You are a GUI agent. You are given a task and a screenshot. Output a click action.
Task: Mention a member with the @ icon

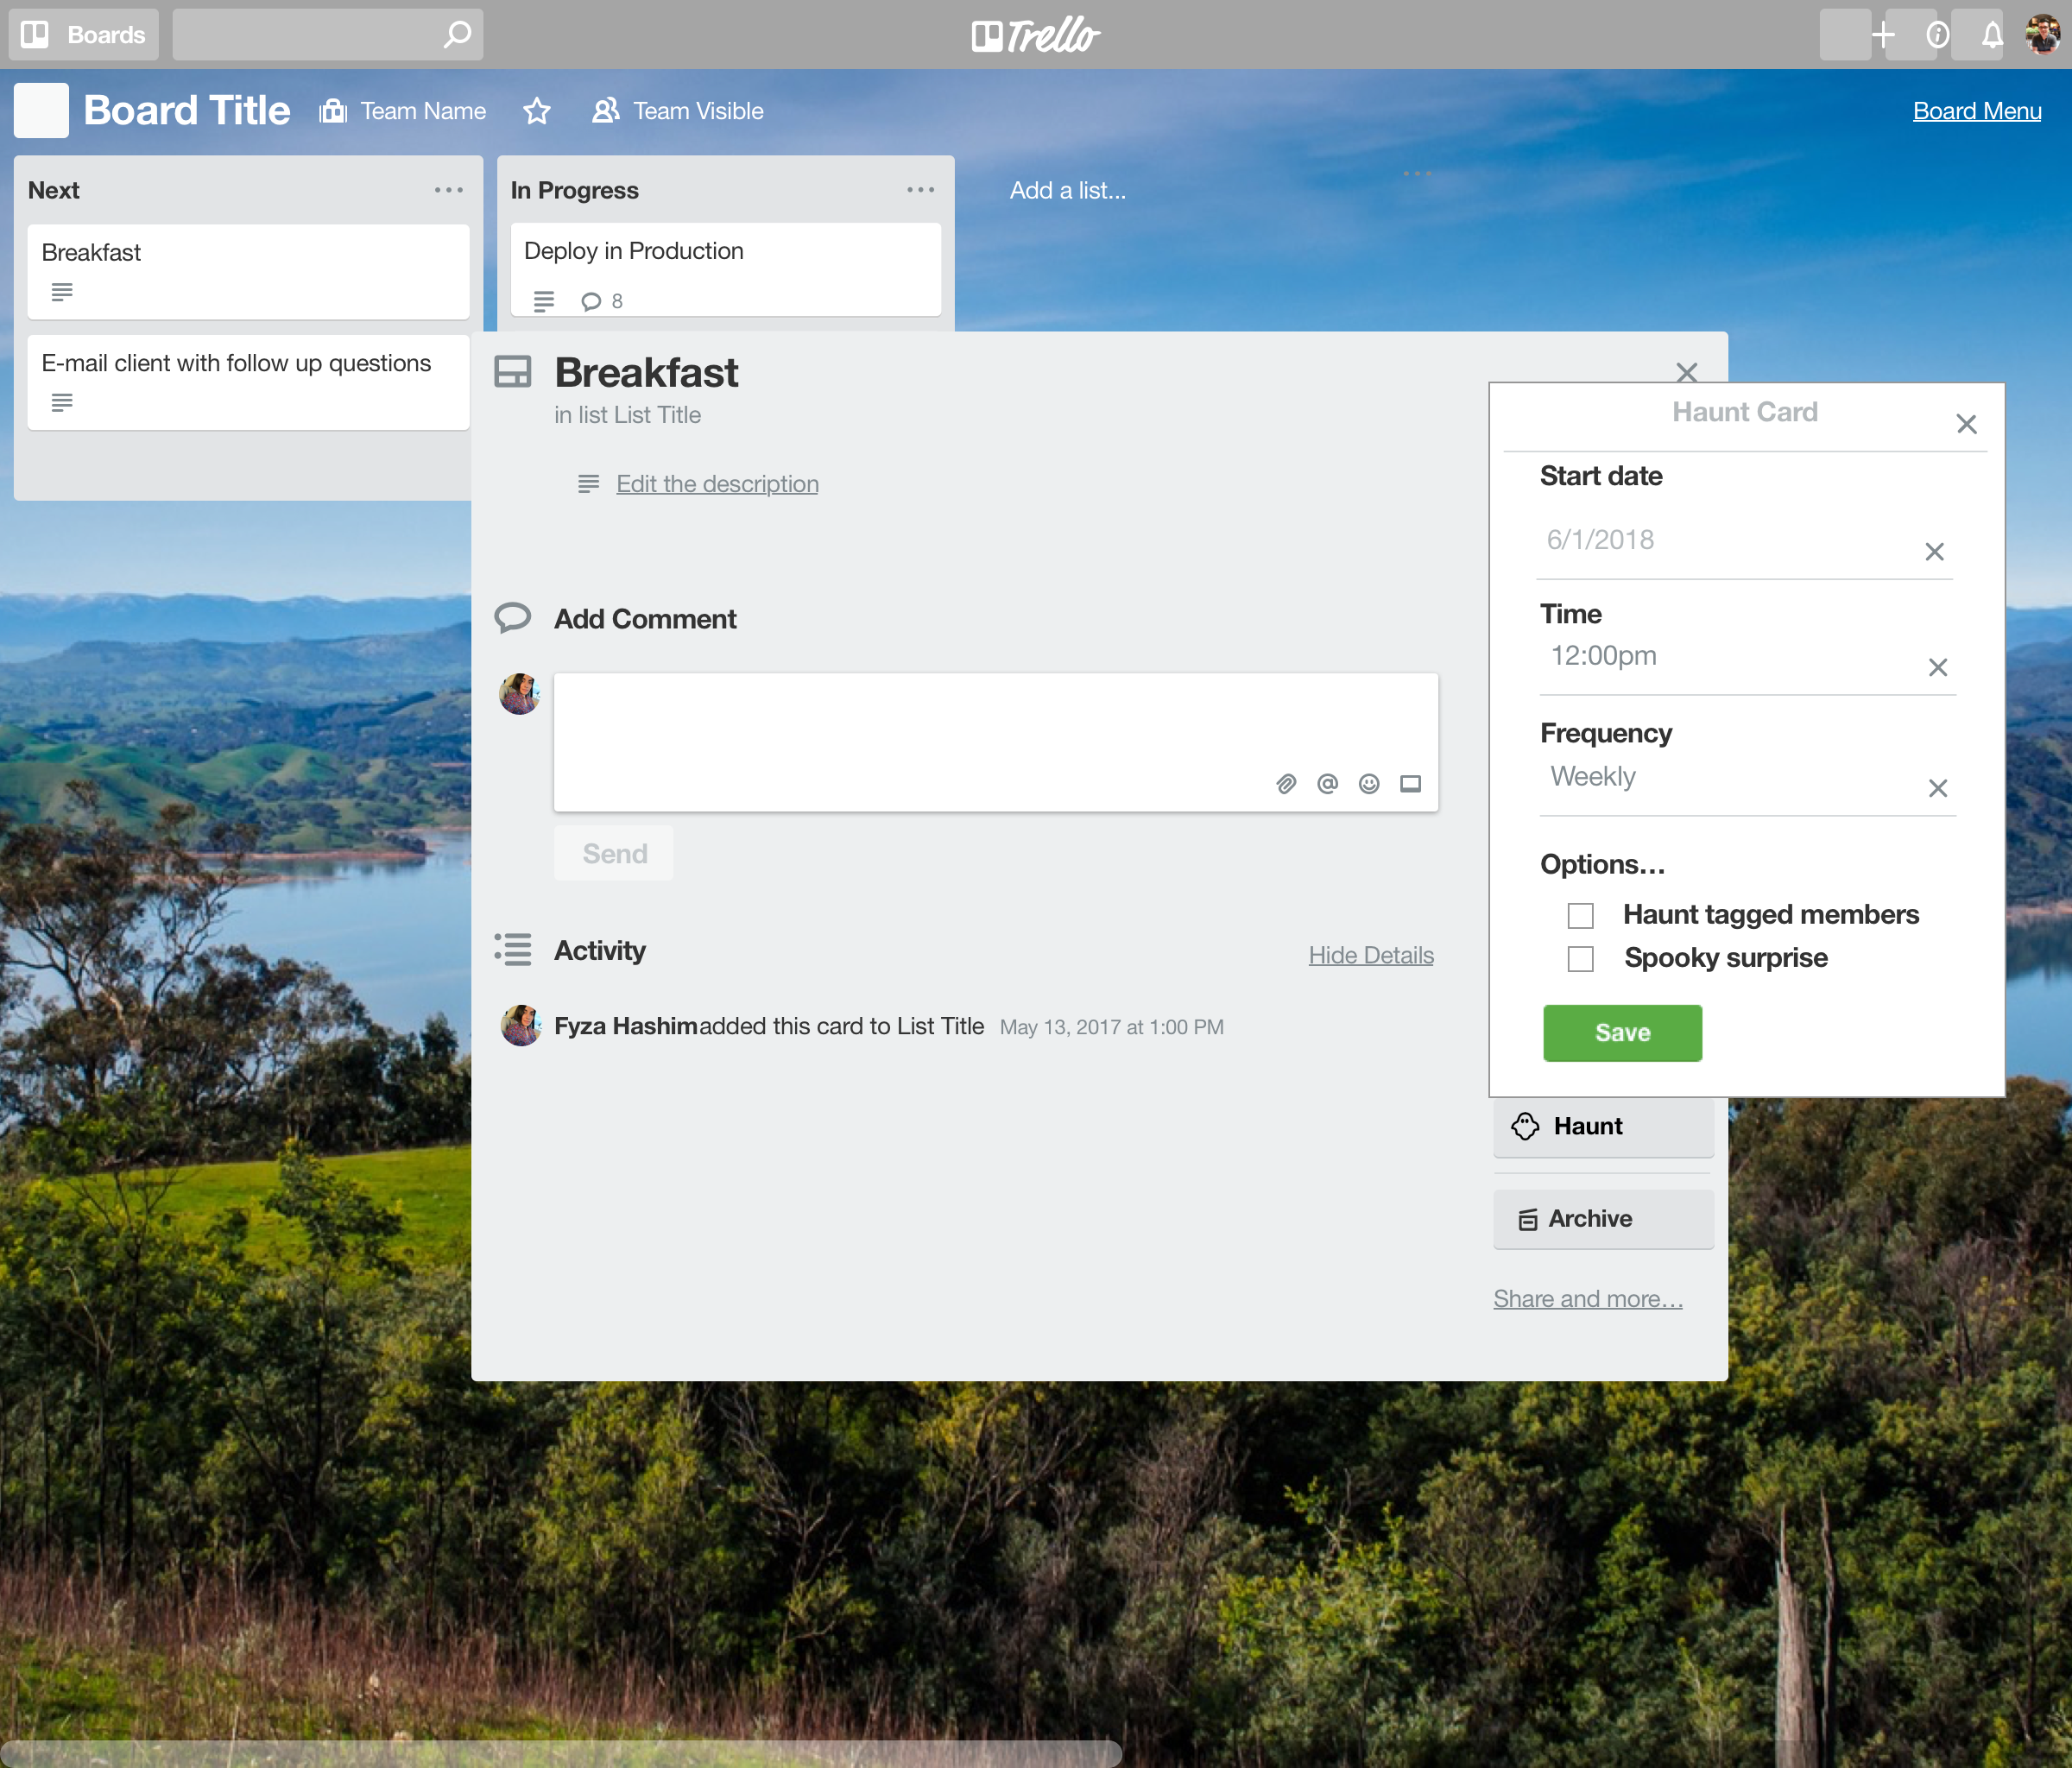pyautogui.click(x=1327, y=784)
